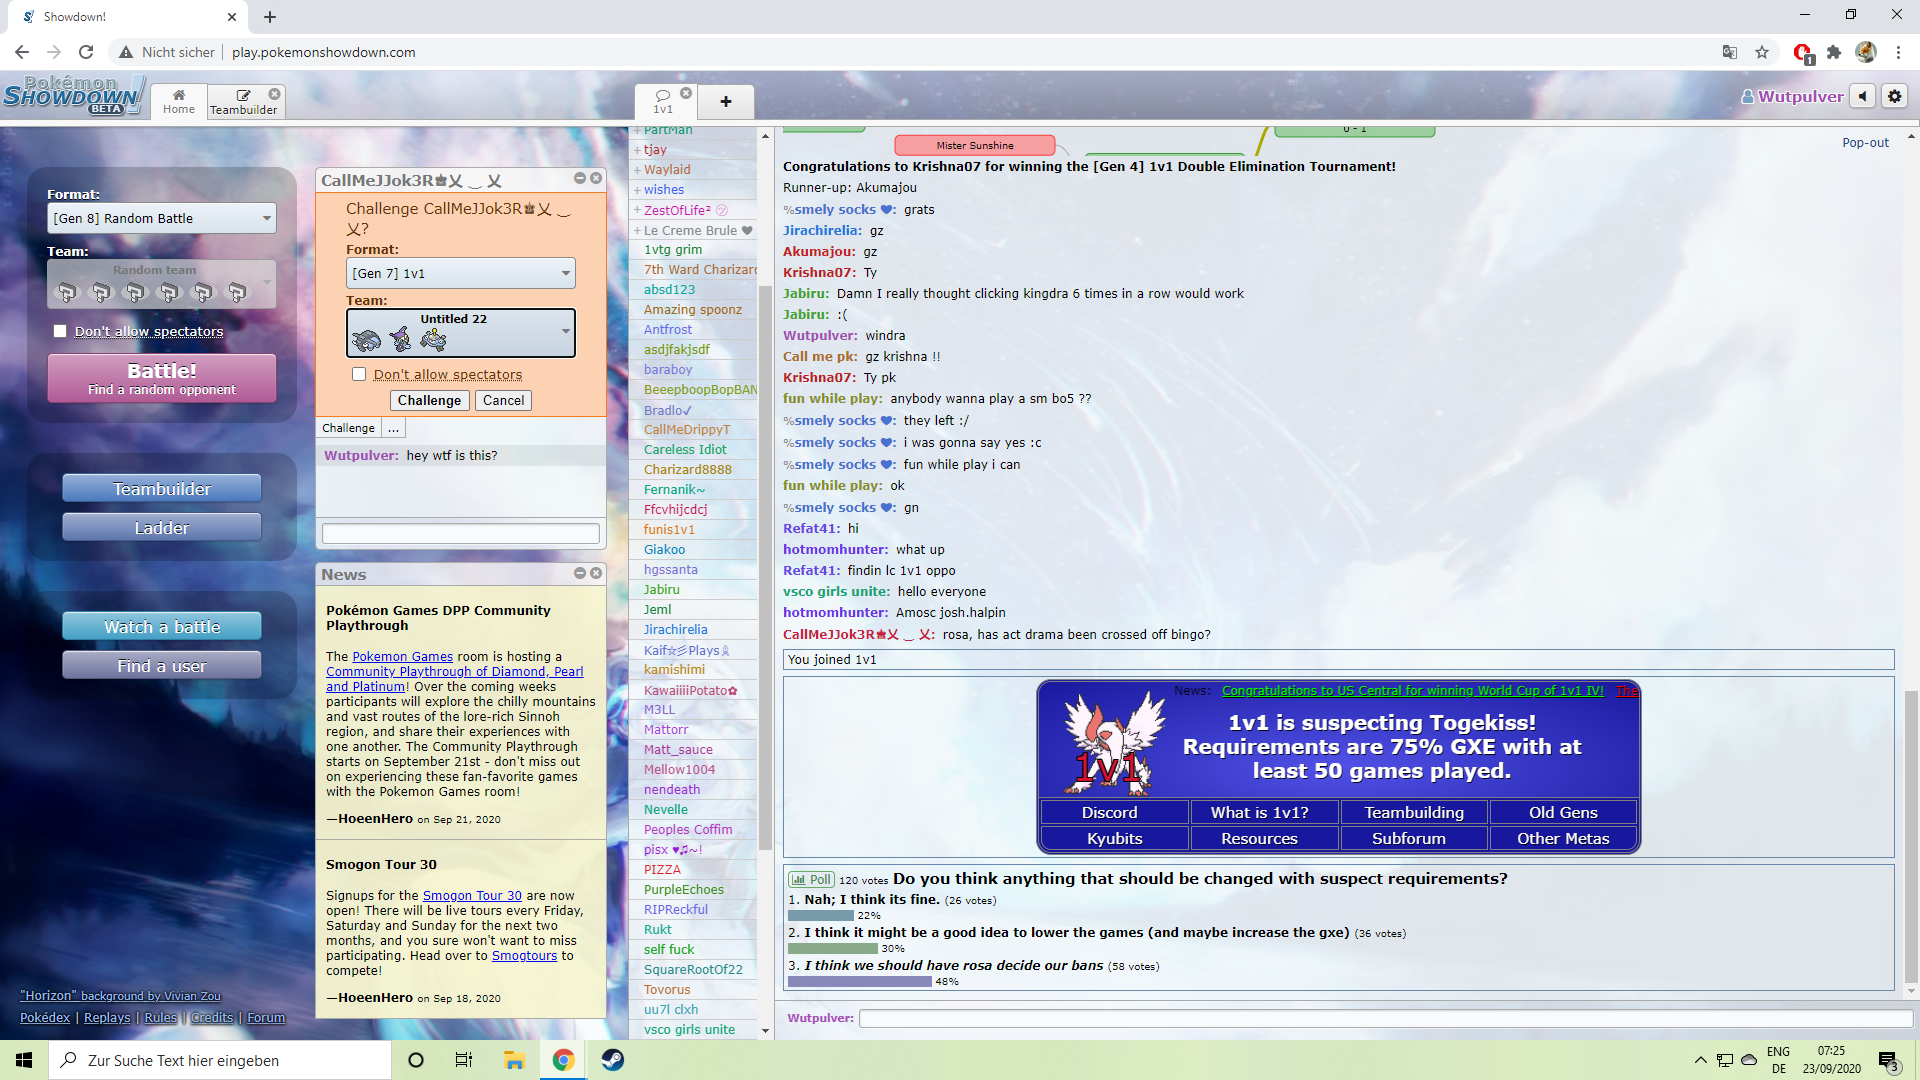Open the Random team selector
The height and width of the screenshot is (1080, 1920).
(162, 284)
